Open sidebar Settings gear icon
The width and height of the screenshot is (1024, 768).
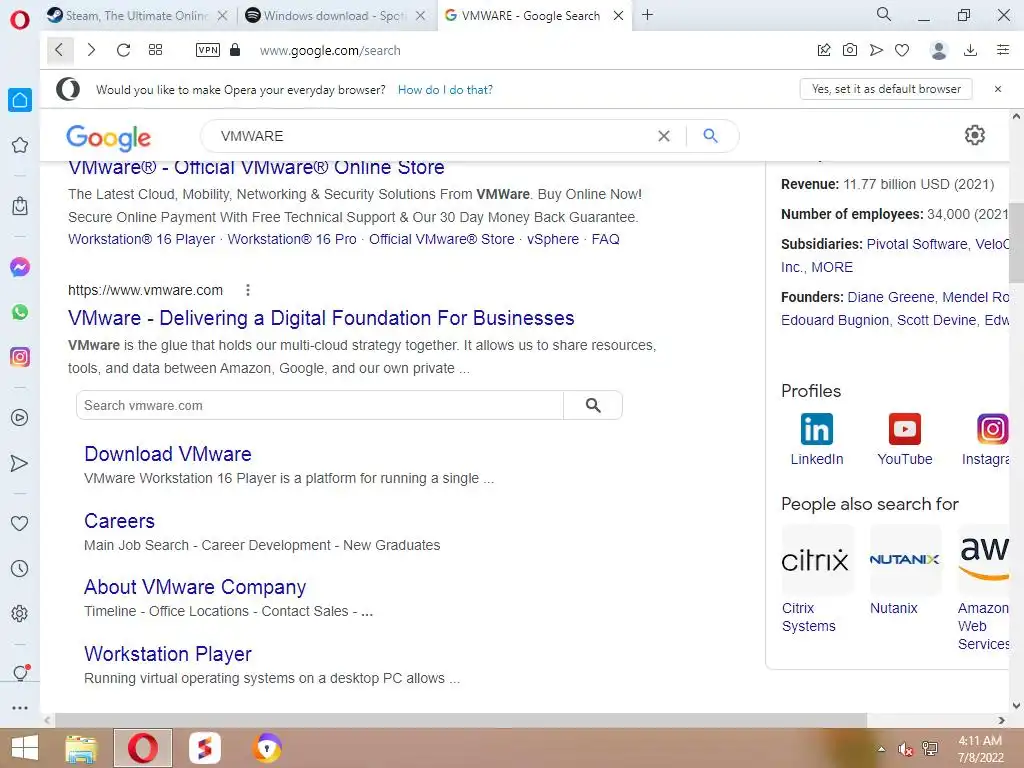click(x=20, y=613)
